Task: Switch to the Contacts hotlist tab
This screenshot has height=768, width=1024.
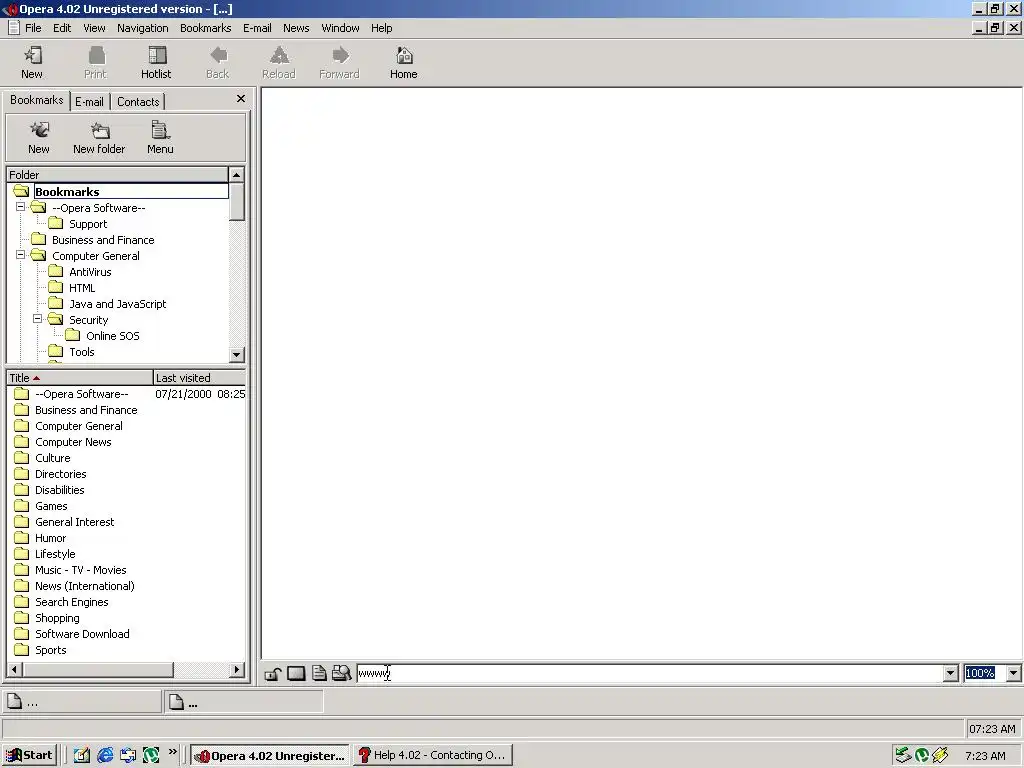Action: (x=138, y=102)
